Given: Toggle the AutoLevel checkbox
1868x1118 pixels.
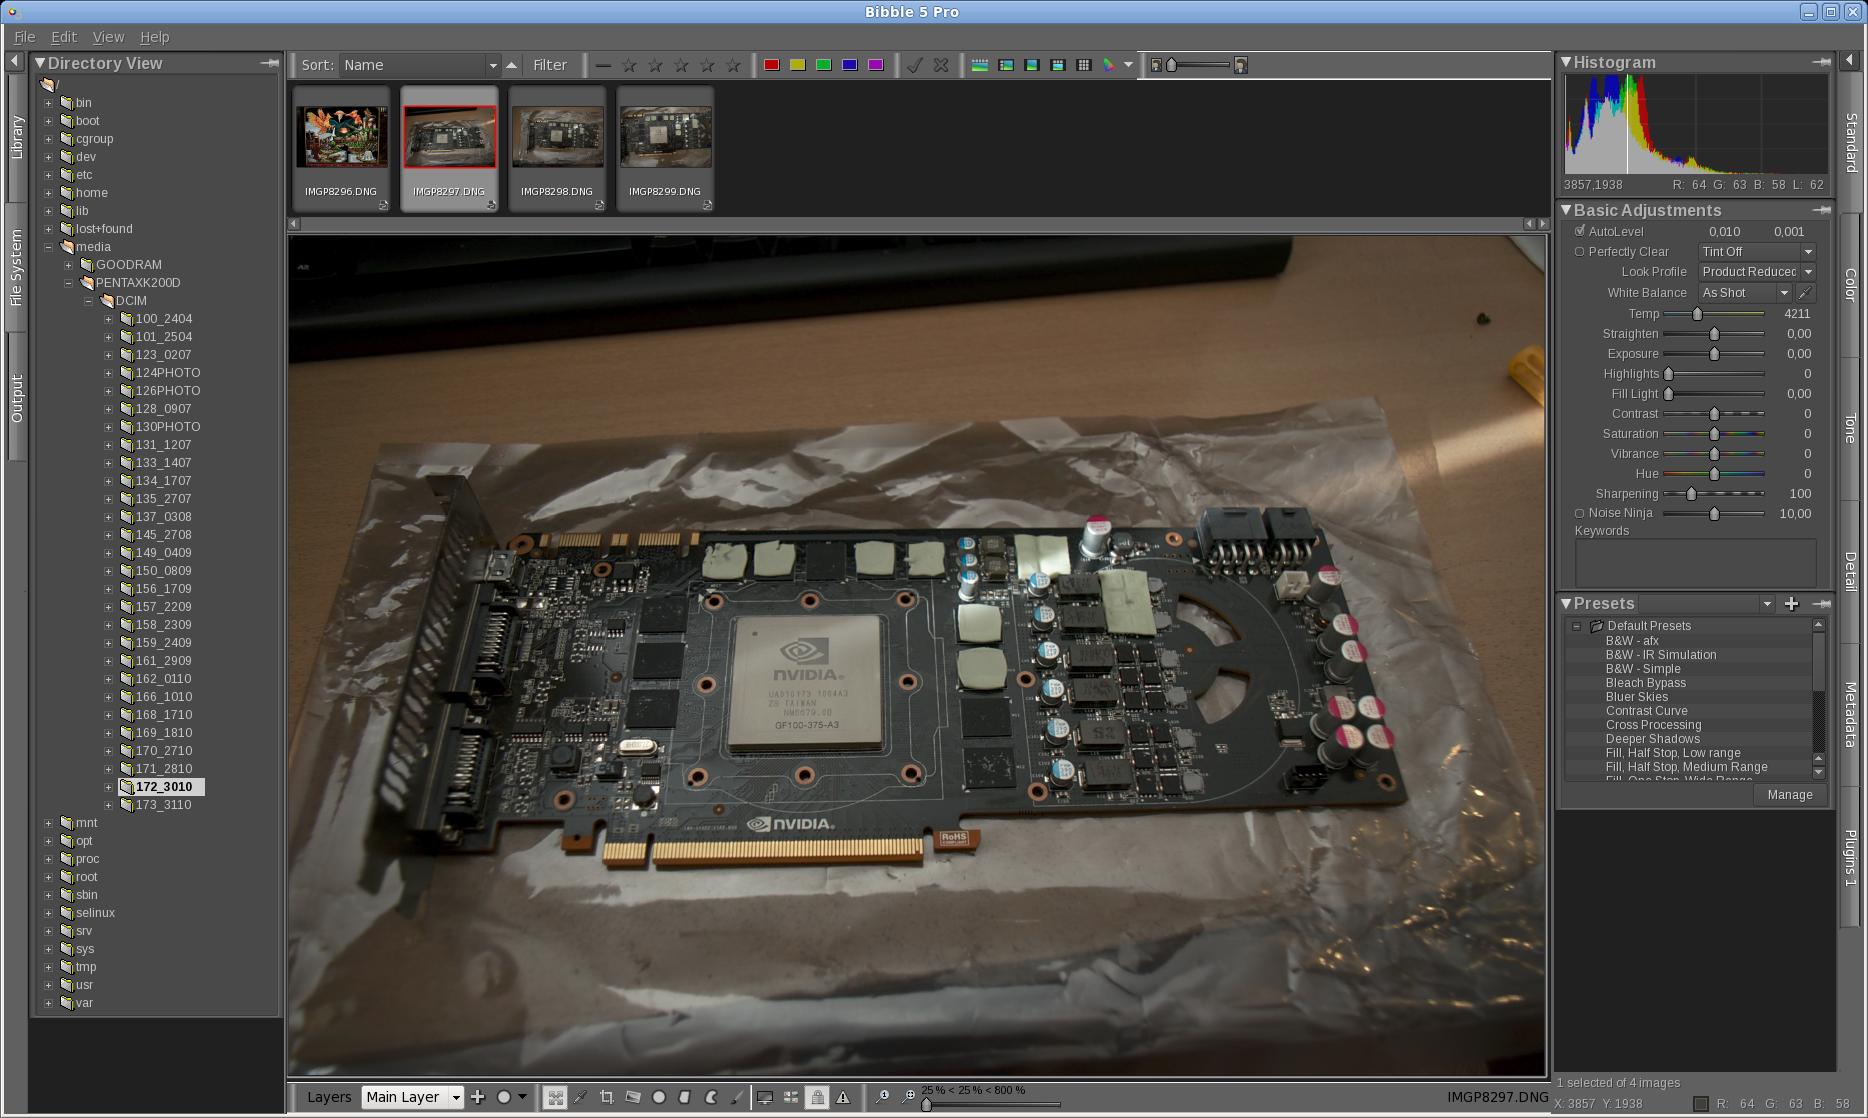Looking at the screenshot, I should click(1580, 231).
